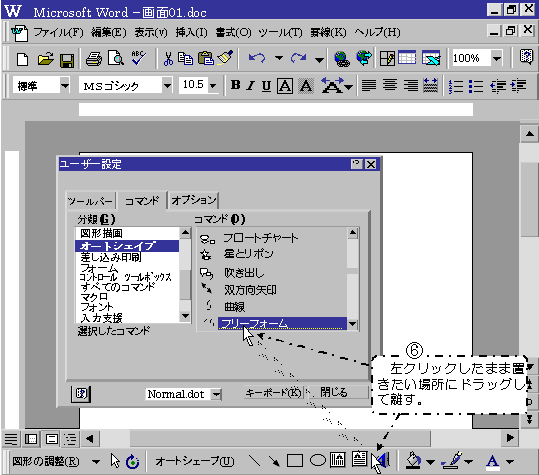This screenshot has height=475, width=539.
Task: Open the オートシェイプ(U) menu
Action: tap(195, 461)
